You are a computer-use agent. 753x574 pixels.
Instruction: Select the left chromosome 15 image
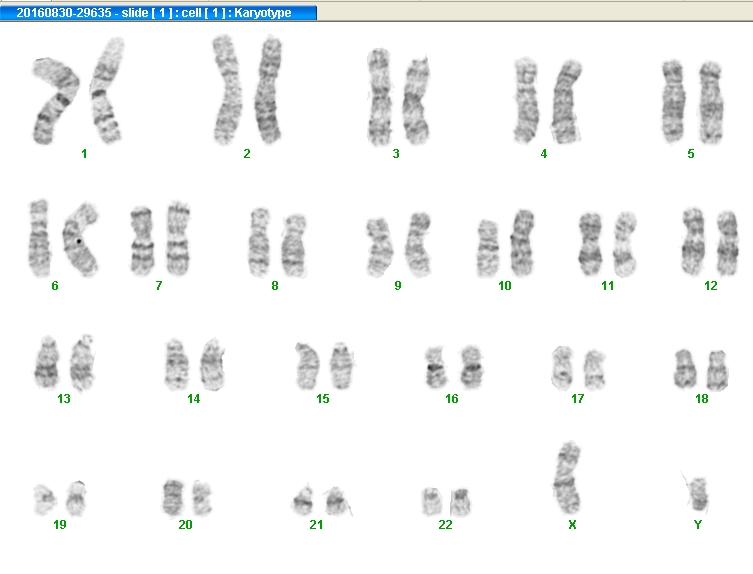(307, 365)
